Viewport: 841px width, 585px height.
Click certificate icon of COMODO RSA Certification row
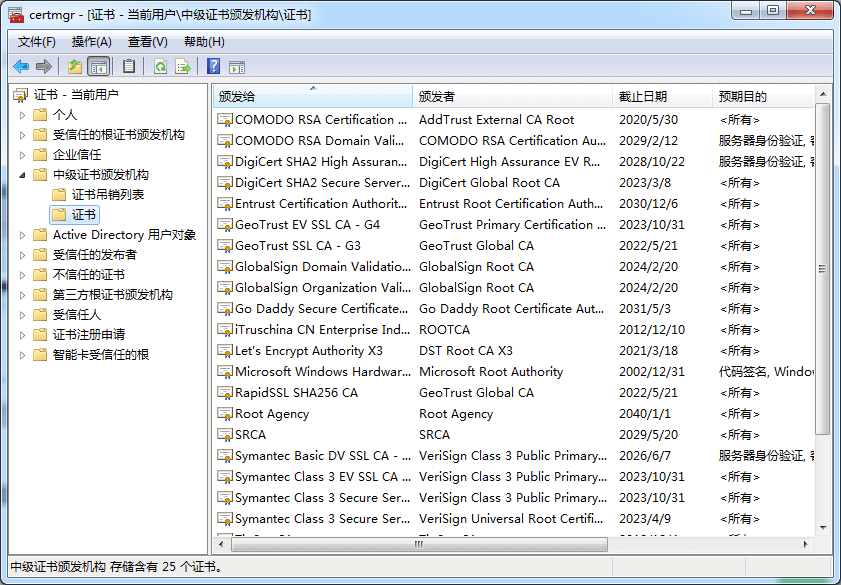(225, 120)
